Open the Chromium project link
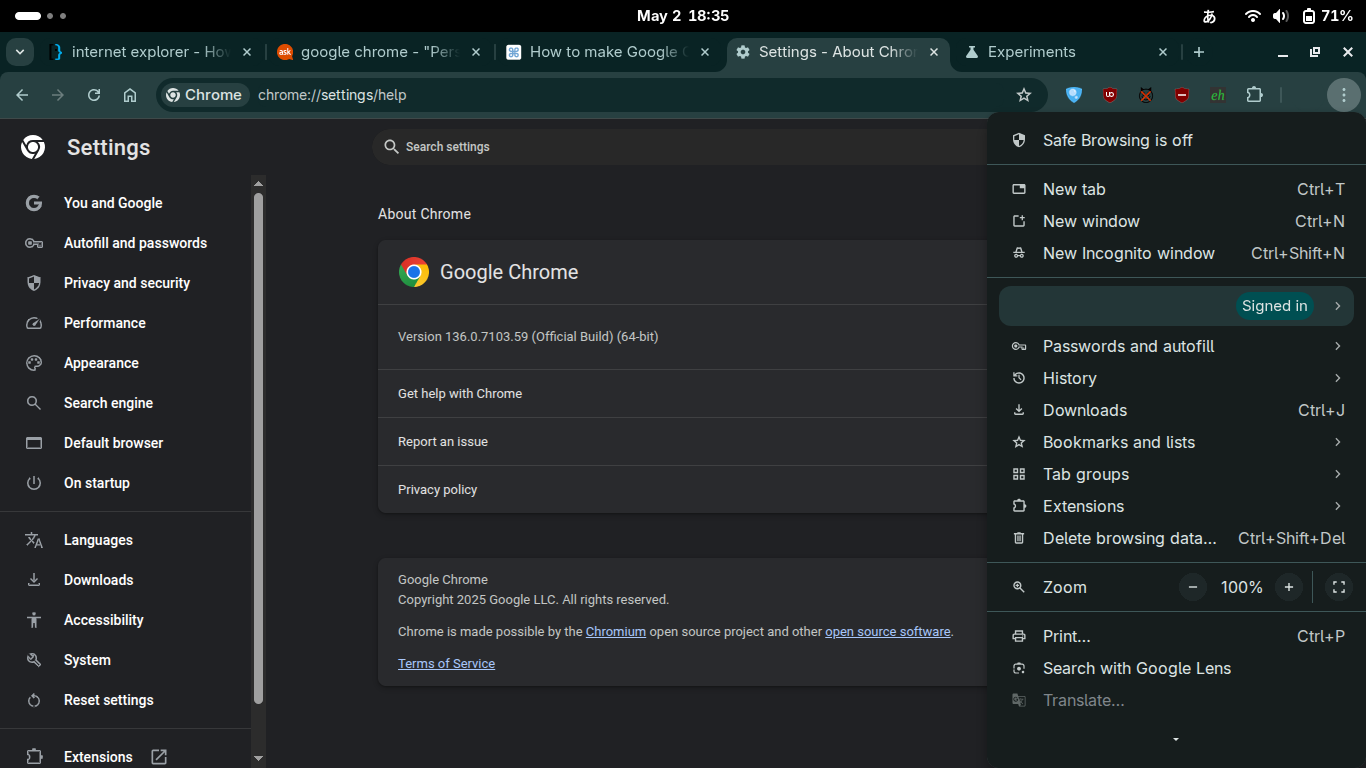 [616, 632]
